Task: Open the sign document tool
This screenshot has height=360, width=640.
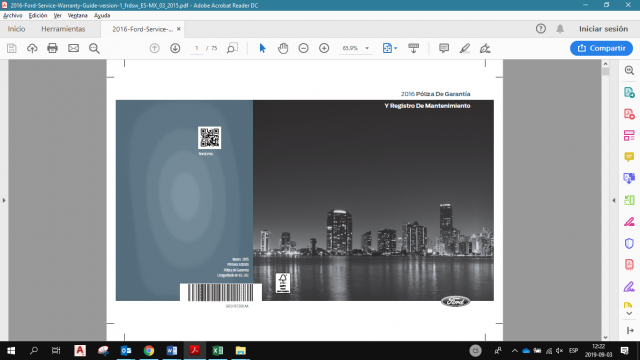Action: [x=485, y=48]
